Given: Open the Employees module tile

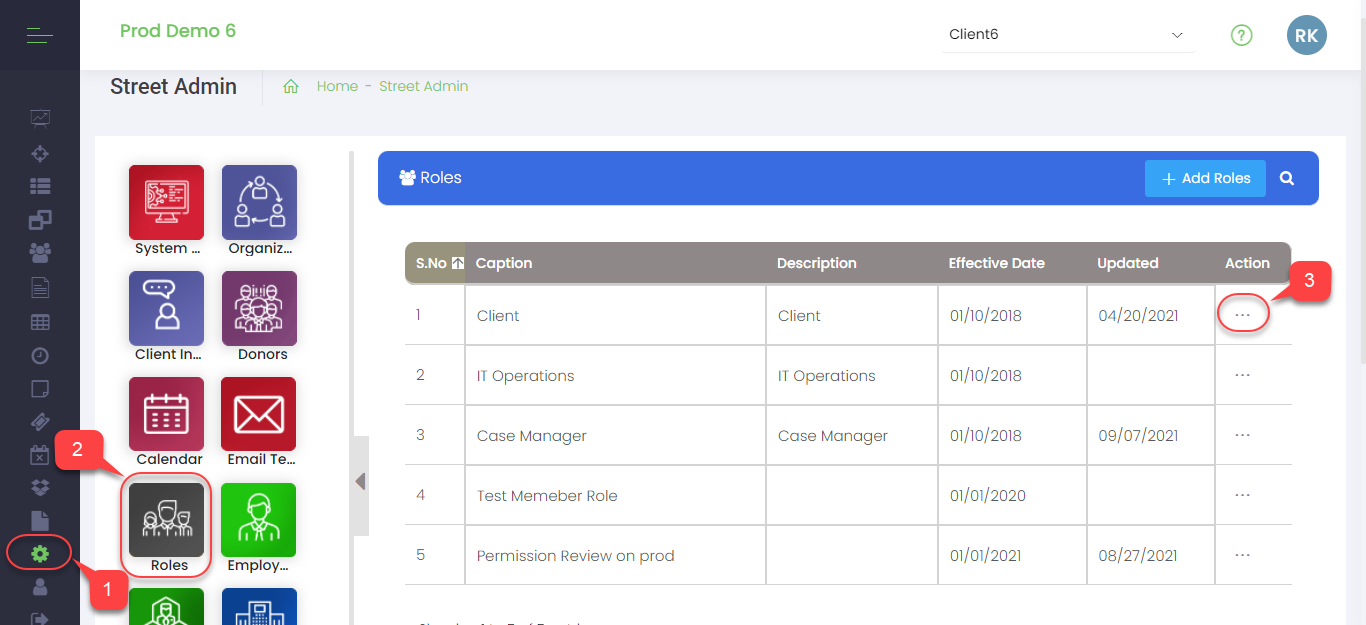Looking at the screenshot, I should tap(259, 521).
